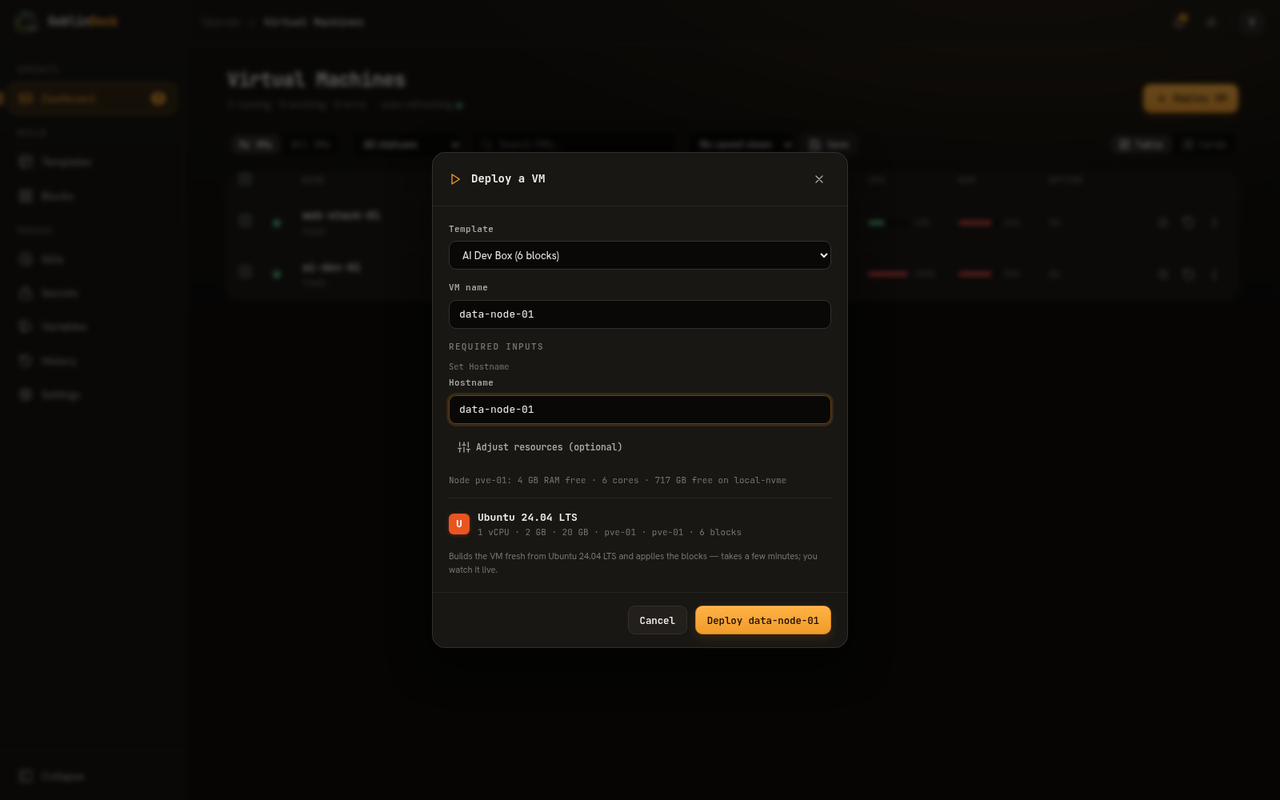1280x800 pixels.
Task: Click the Builds the VM fresh description text
Action: point(633,563)
